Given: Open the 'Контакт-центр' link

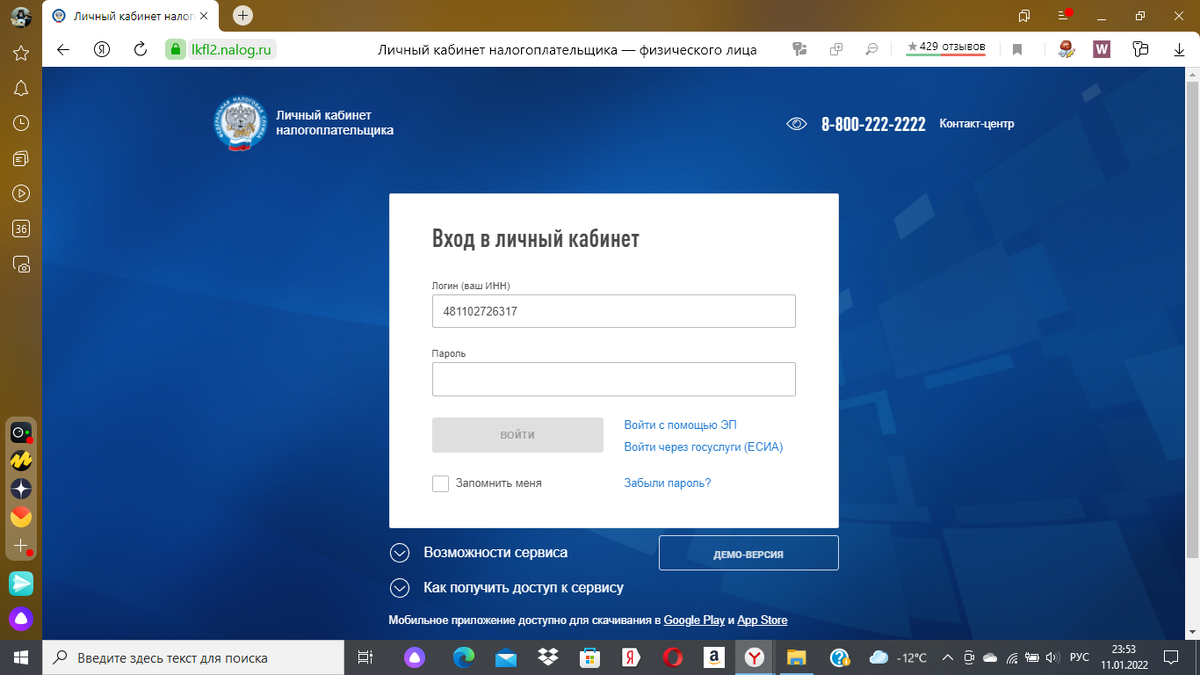Looking at the screenshot, I should click(x=977, y=124).
